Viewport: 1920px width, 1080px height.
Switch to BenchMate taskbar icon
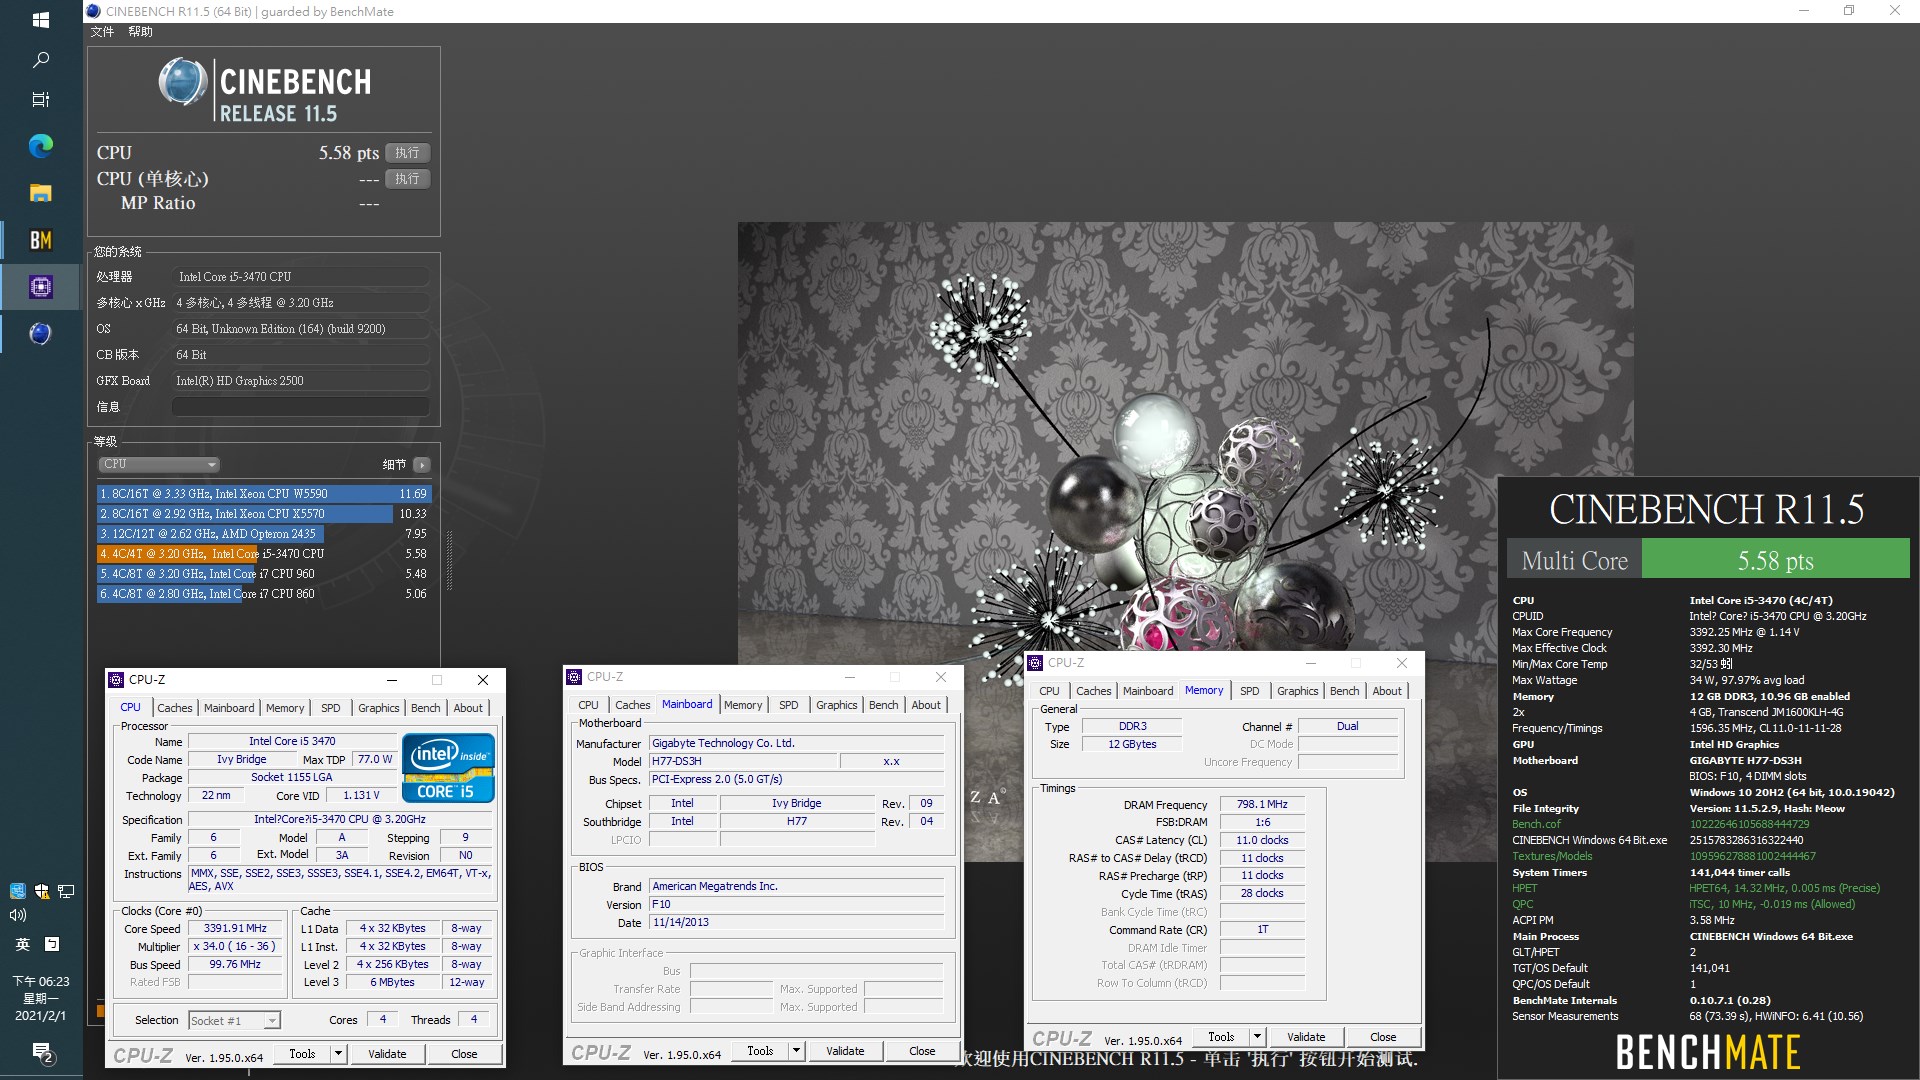click(x=41, y=240)
